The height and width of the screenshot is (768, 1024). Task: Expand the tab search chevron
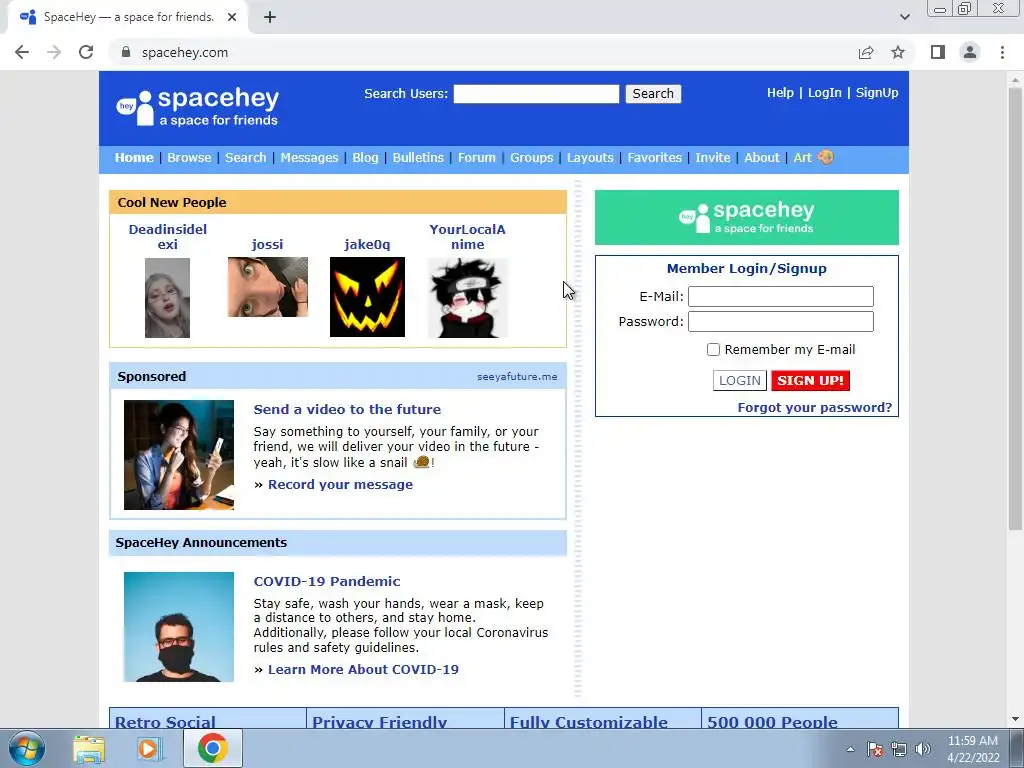(904, 17)
